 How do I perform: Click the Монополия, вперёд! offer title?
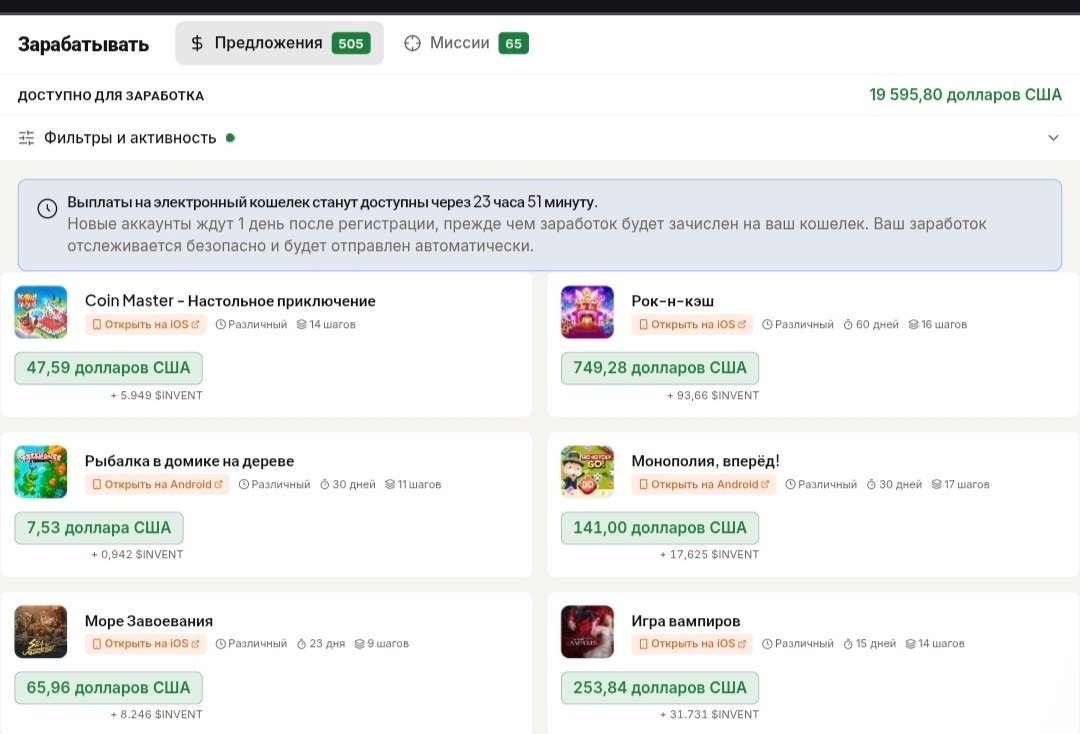(705, 461)
